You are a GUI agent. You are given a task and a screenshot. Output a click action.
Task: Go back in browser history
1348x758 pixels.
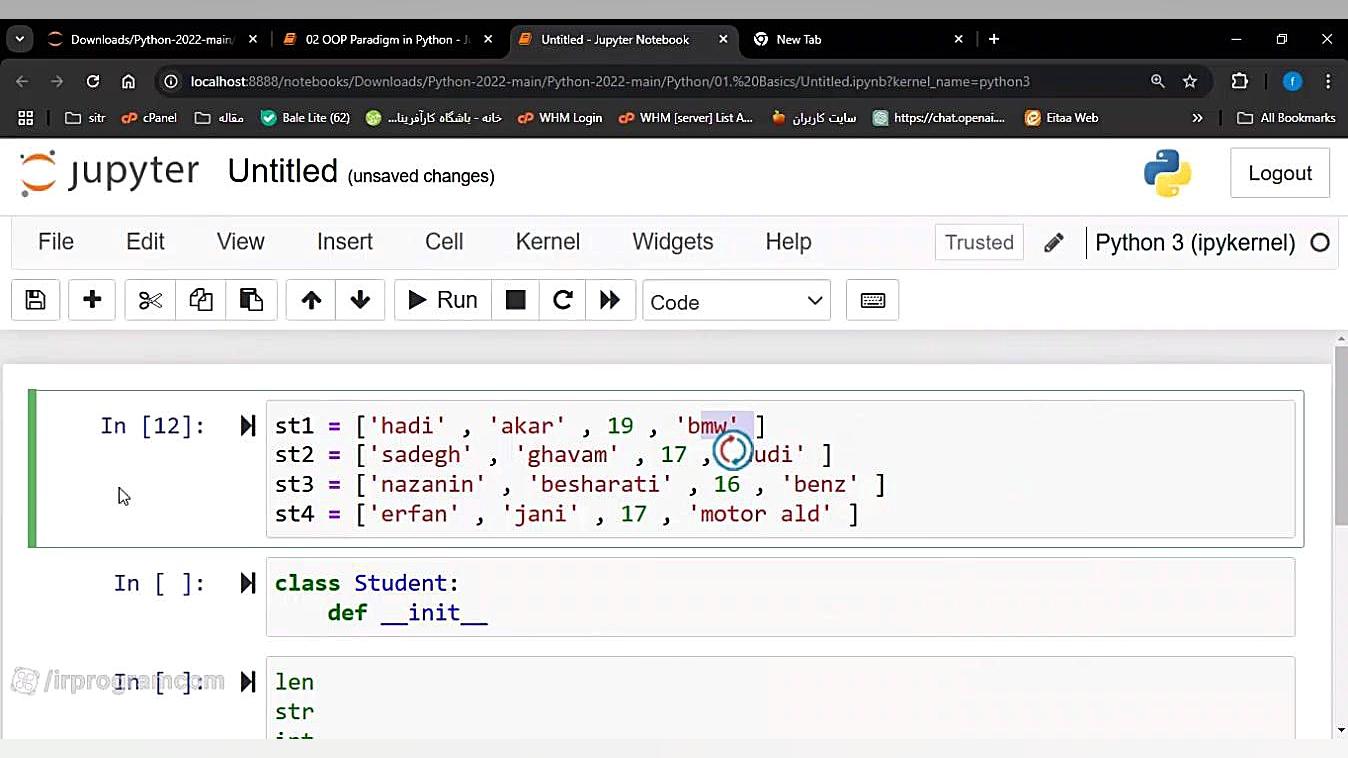click(x=23, y=81)
